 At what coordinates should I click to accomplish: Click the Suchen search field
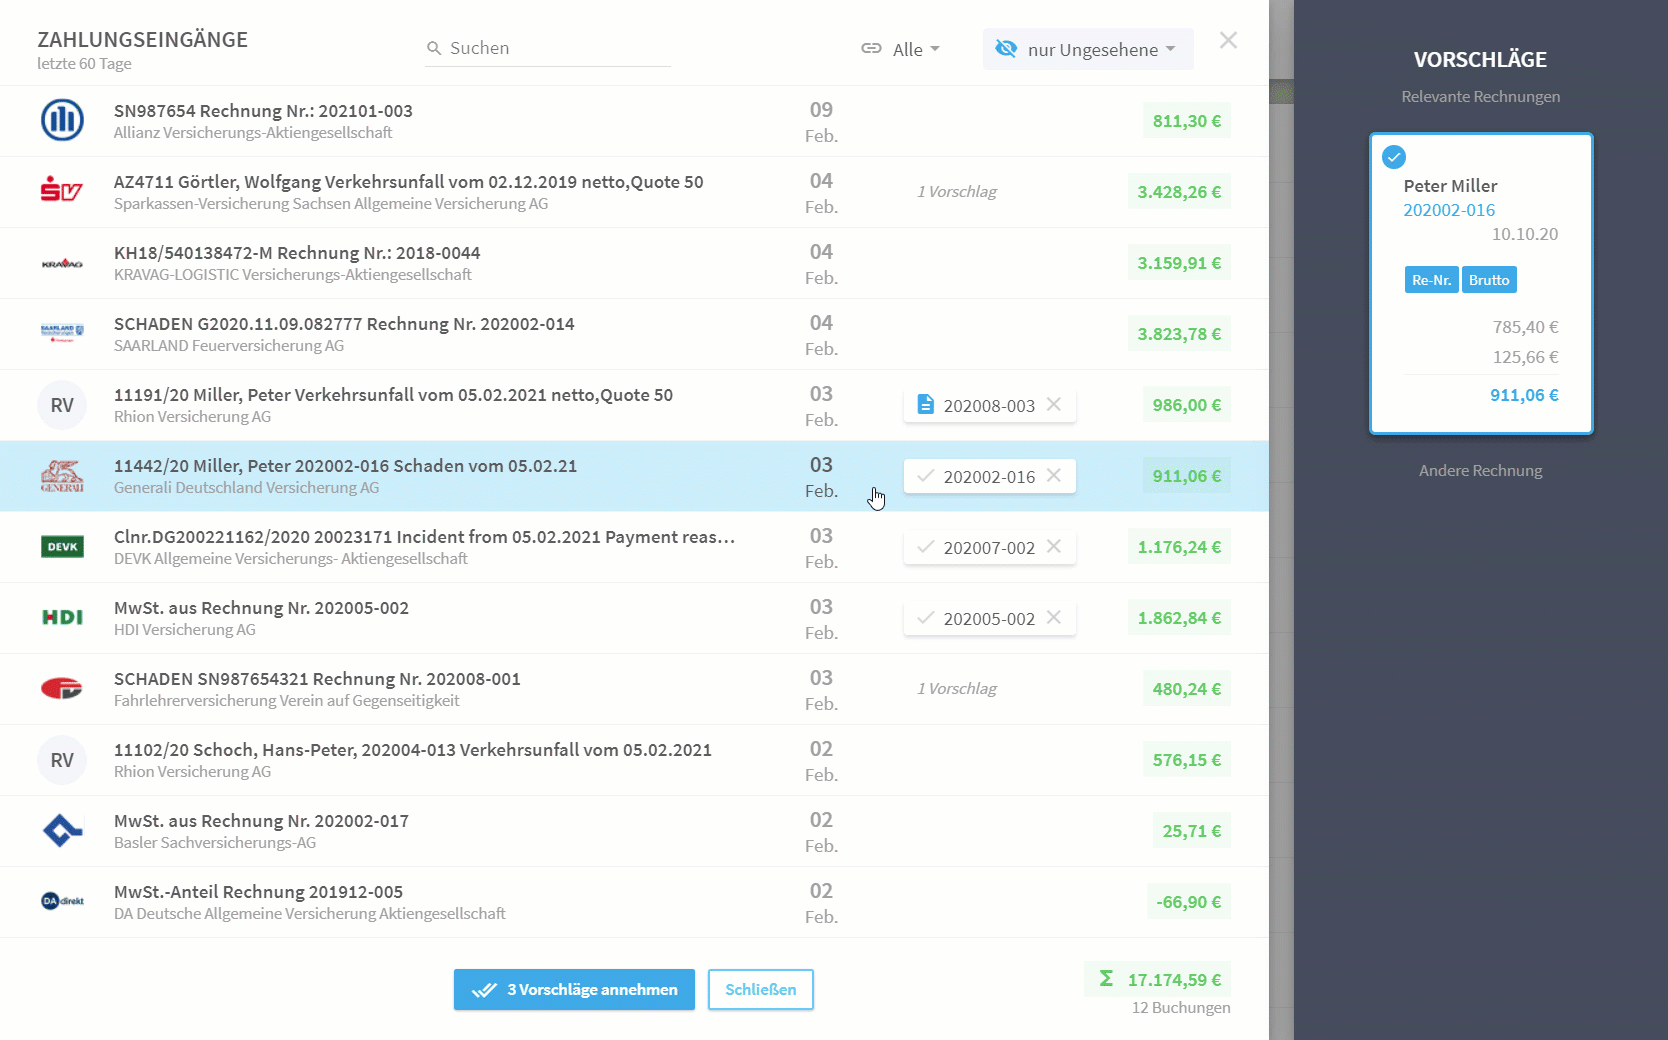(x=548, y=48)
